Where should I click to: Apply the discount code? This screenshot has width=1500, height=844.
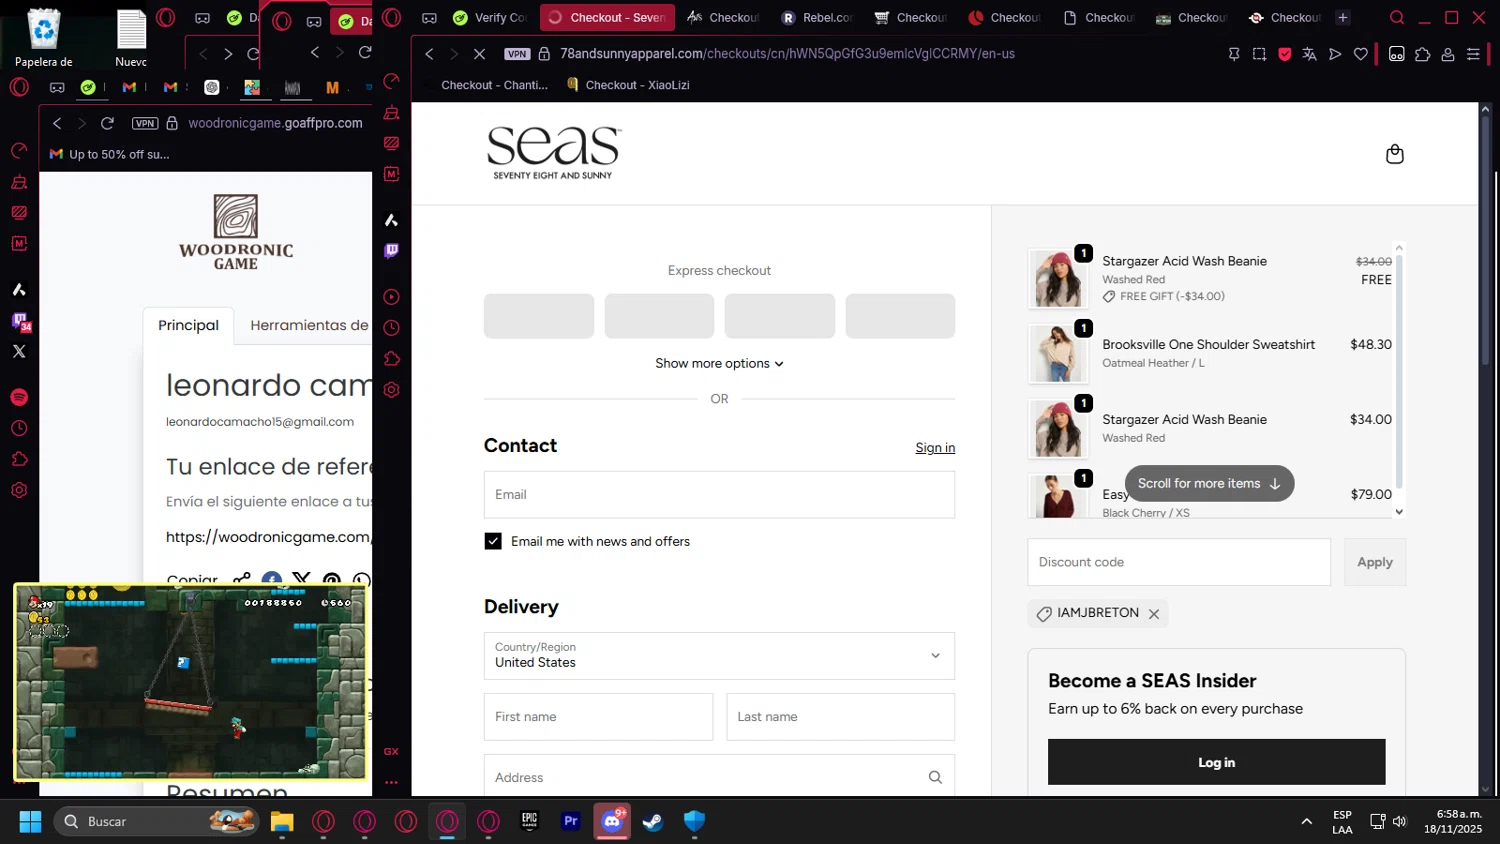[x=1374, y=562]
